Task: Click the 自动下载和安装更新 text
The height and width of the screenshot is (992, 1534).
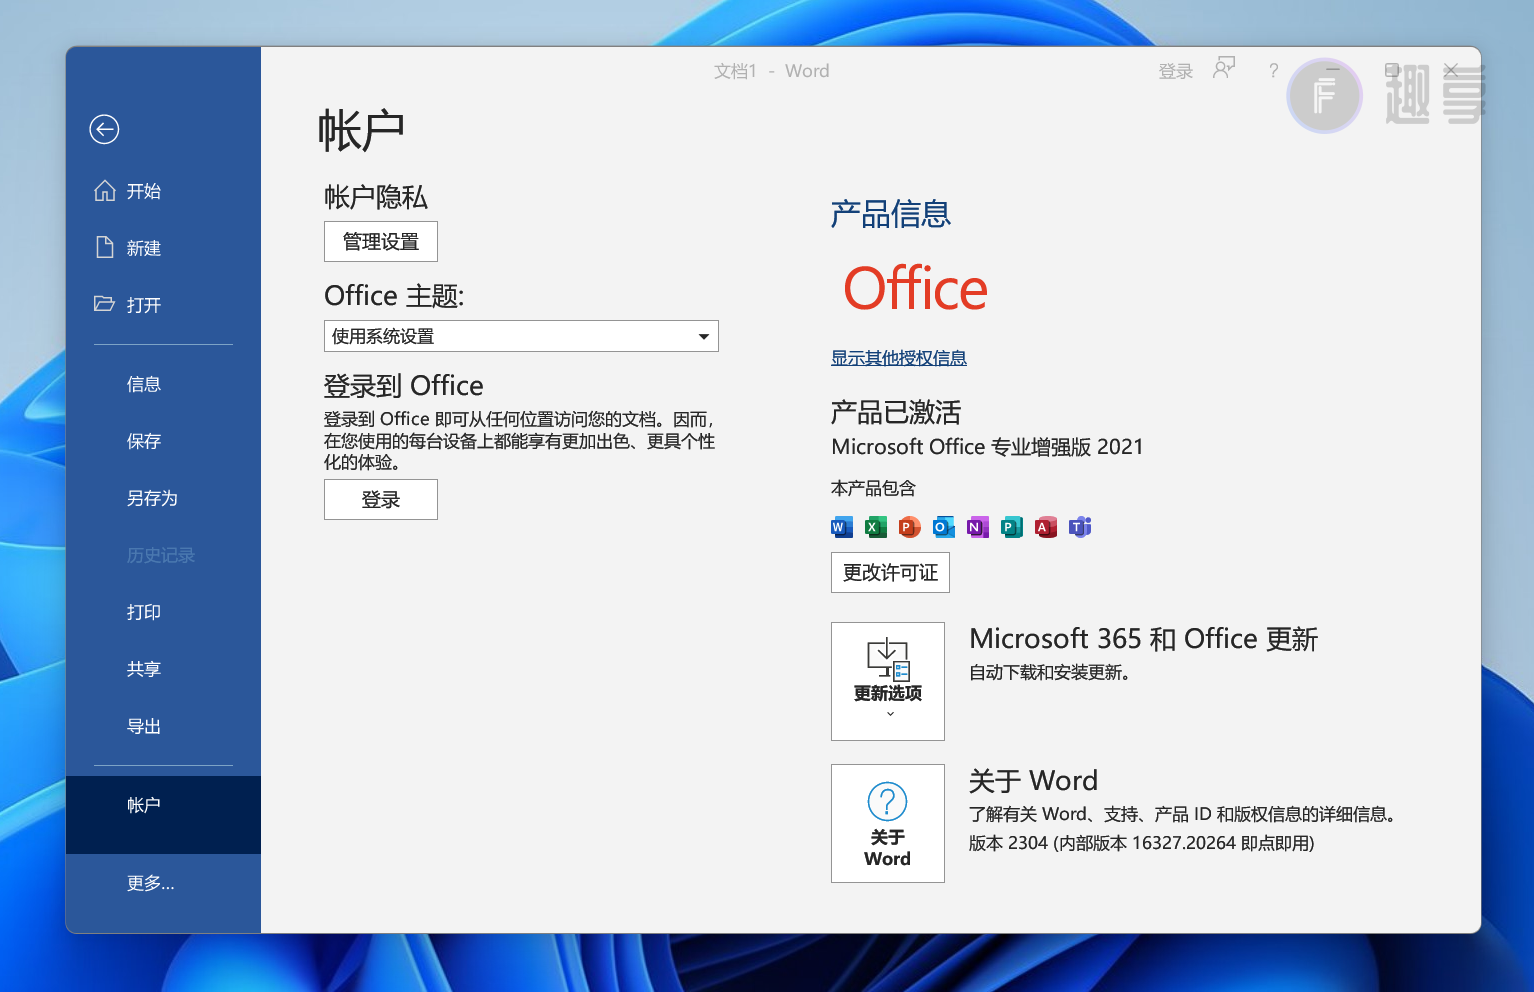Action: point(1049,672)
